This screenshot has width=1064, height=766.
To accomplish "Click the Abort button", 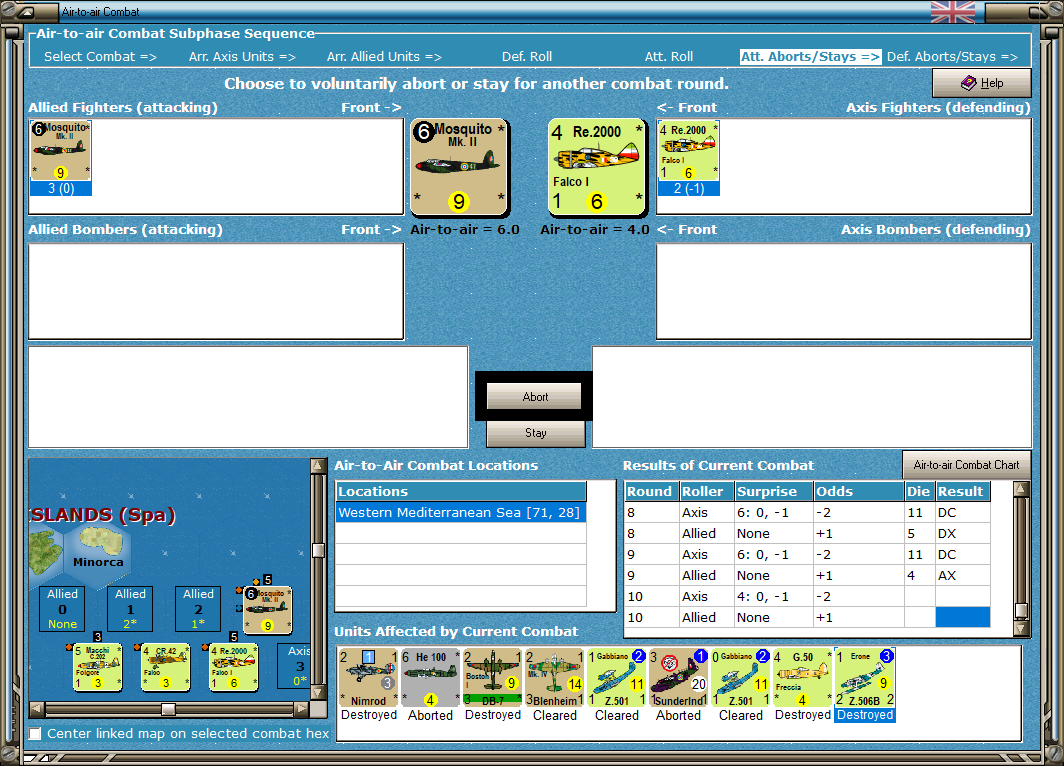I will click(534, 396).
